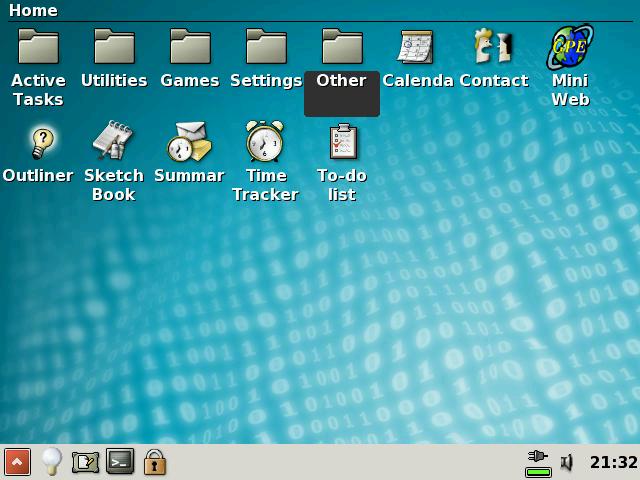Viewport: 640px width, 480px height.
Task: Open the terminal from the taskbar
Action: click(120, 461)
